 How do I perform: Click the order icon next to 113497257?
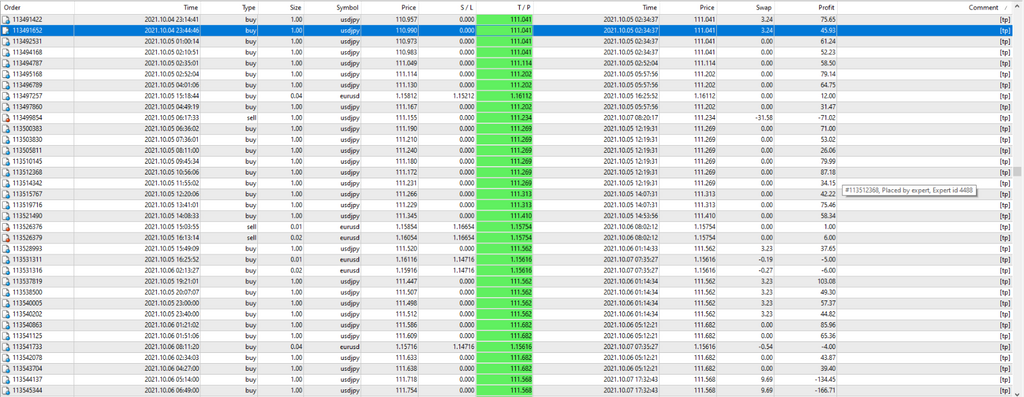click(x=6, y=96)
